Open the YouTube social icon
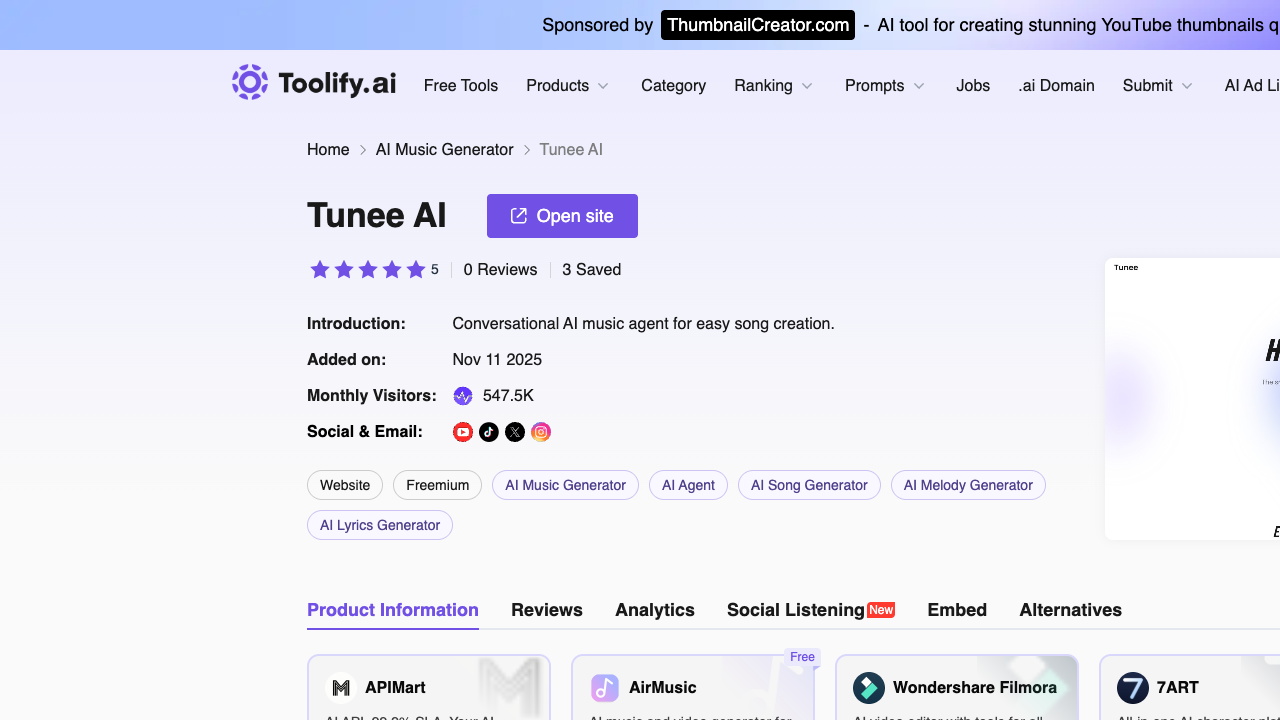The height and width of the screenshot is (720, 1280). (x=463, y=432)
